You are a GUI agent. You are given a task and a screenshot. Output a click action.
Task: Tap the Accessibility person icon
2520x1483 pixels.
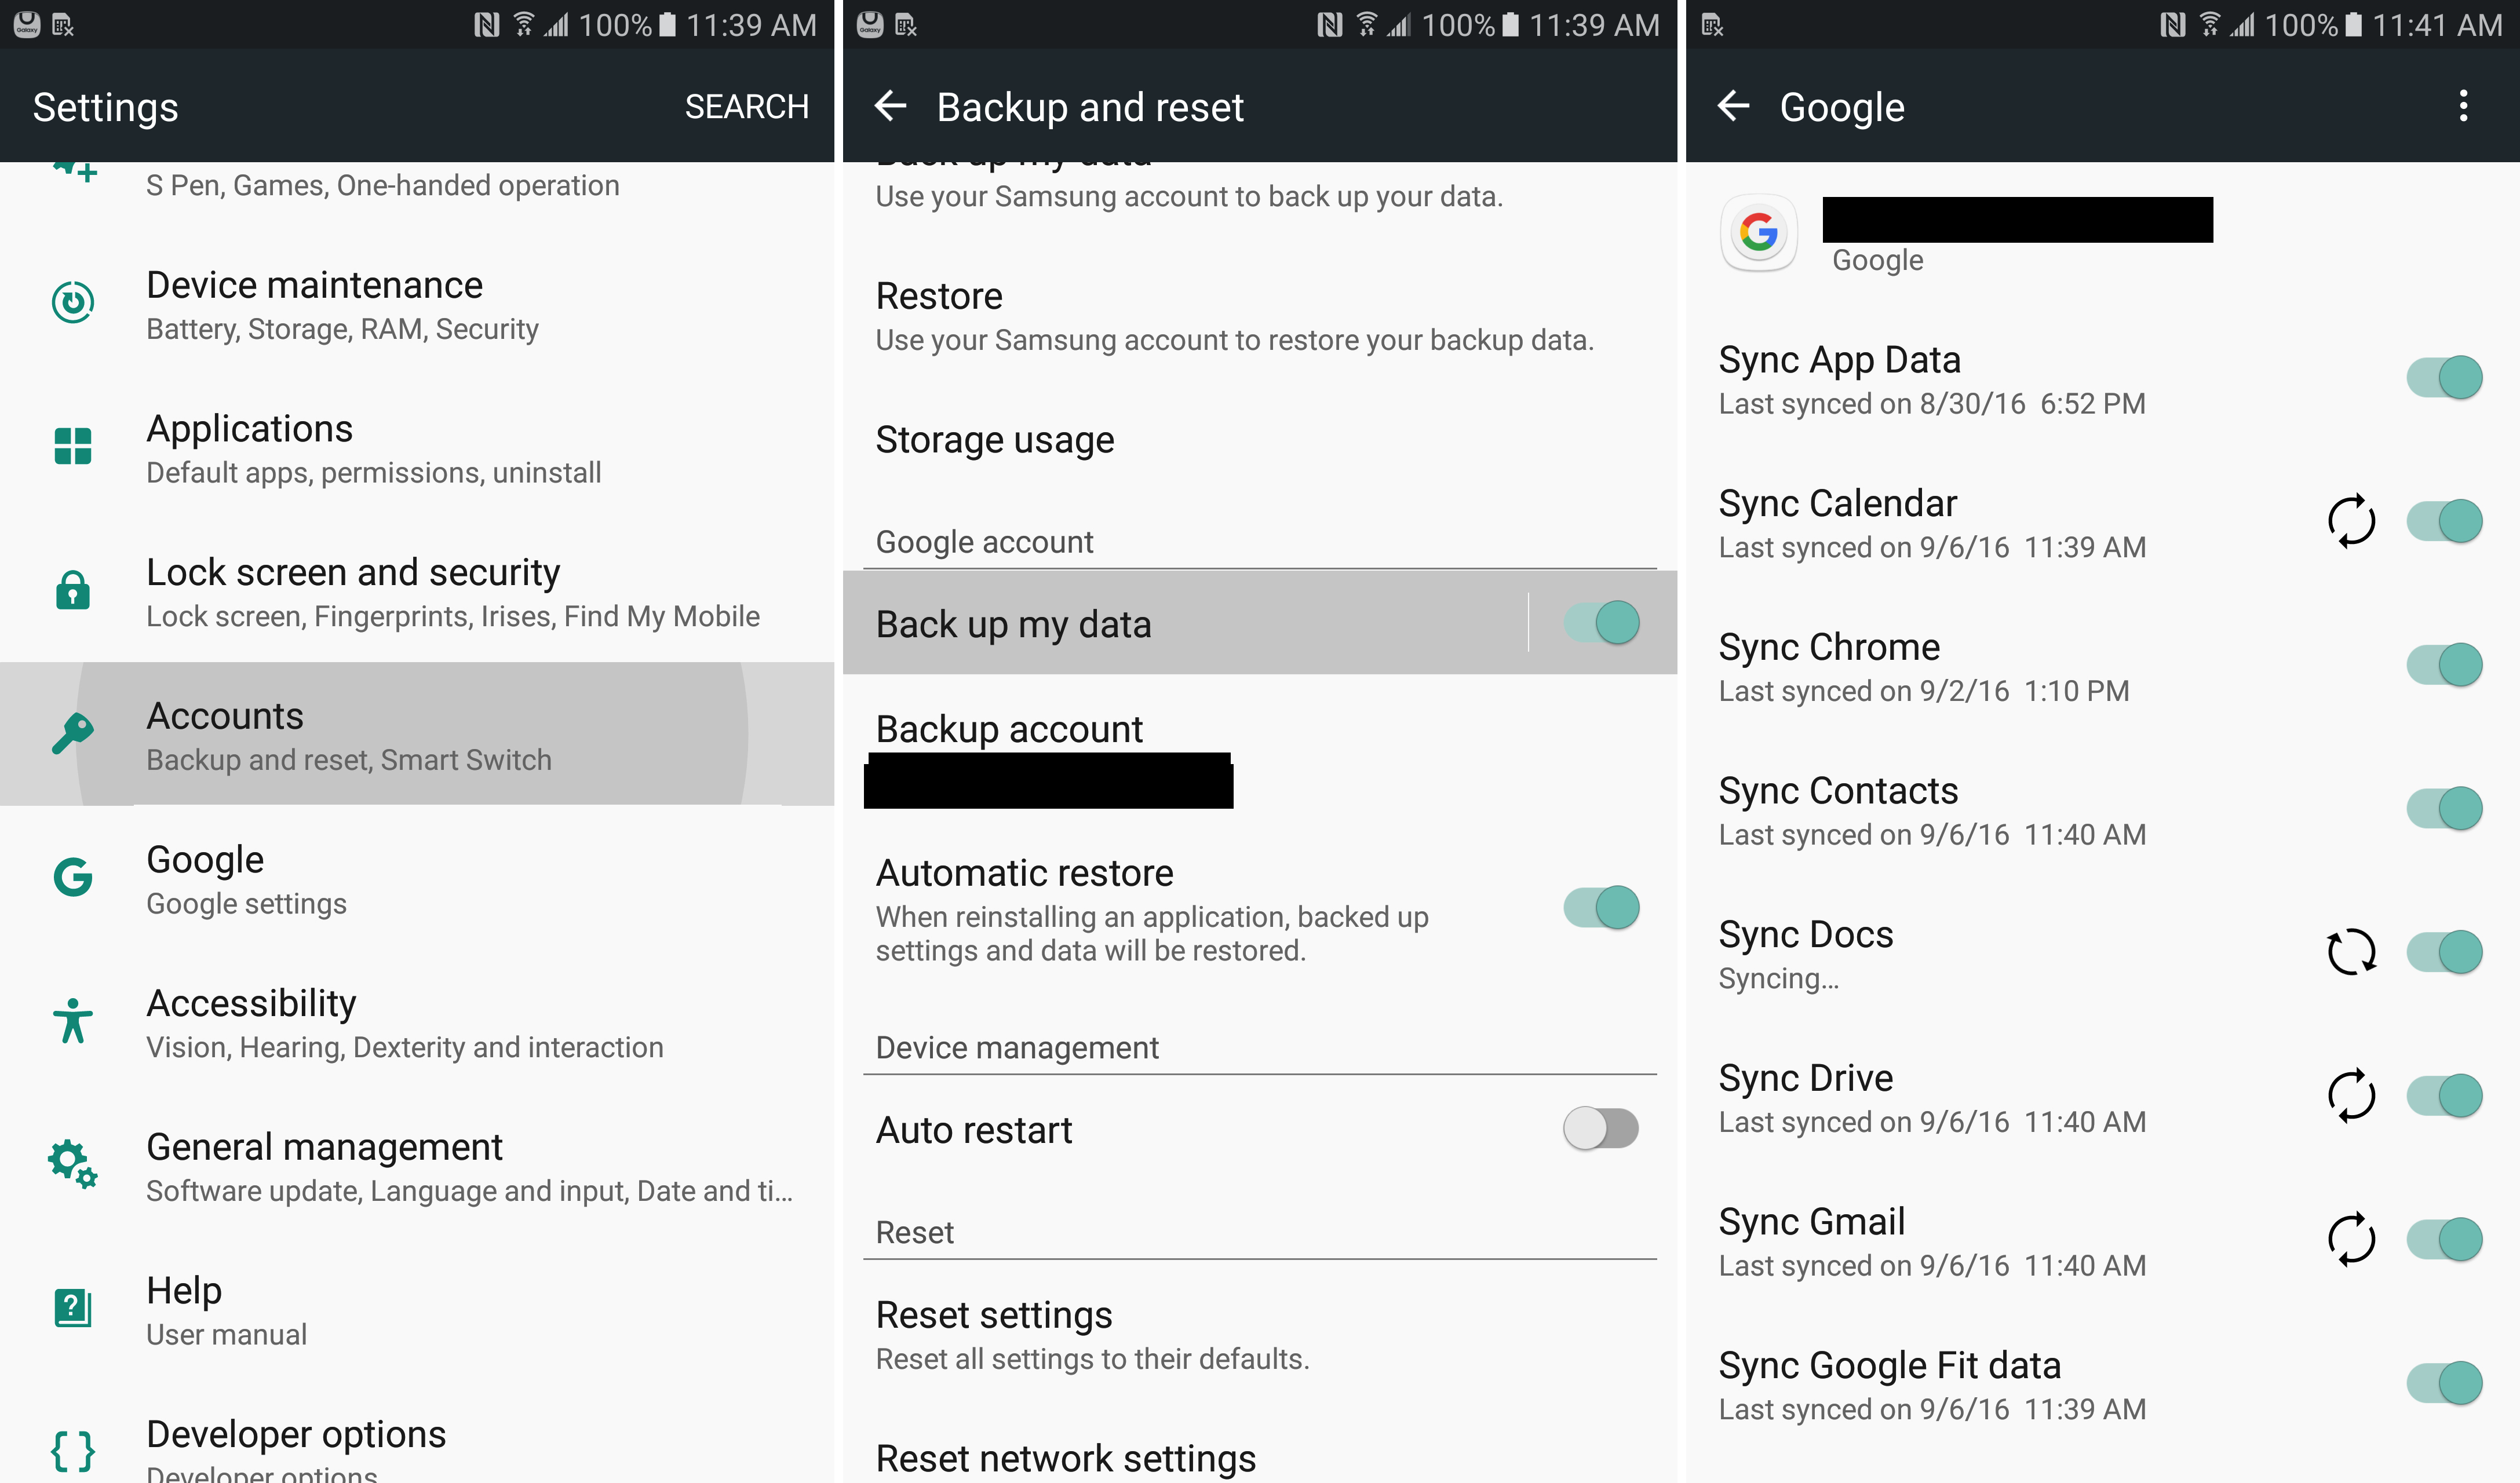click(x=73, y=1020)
